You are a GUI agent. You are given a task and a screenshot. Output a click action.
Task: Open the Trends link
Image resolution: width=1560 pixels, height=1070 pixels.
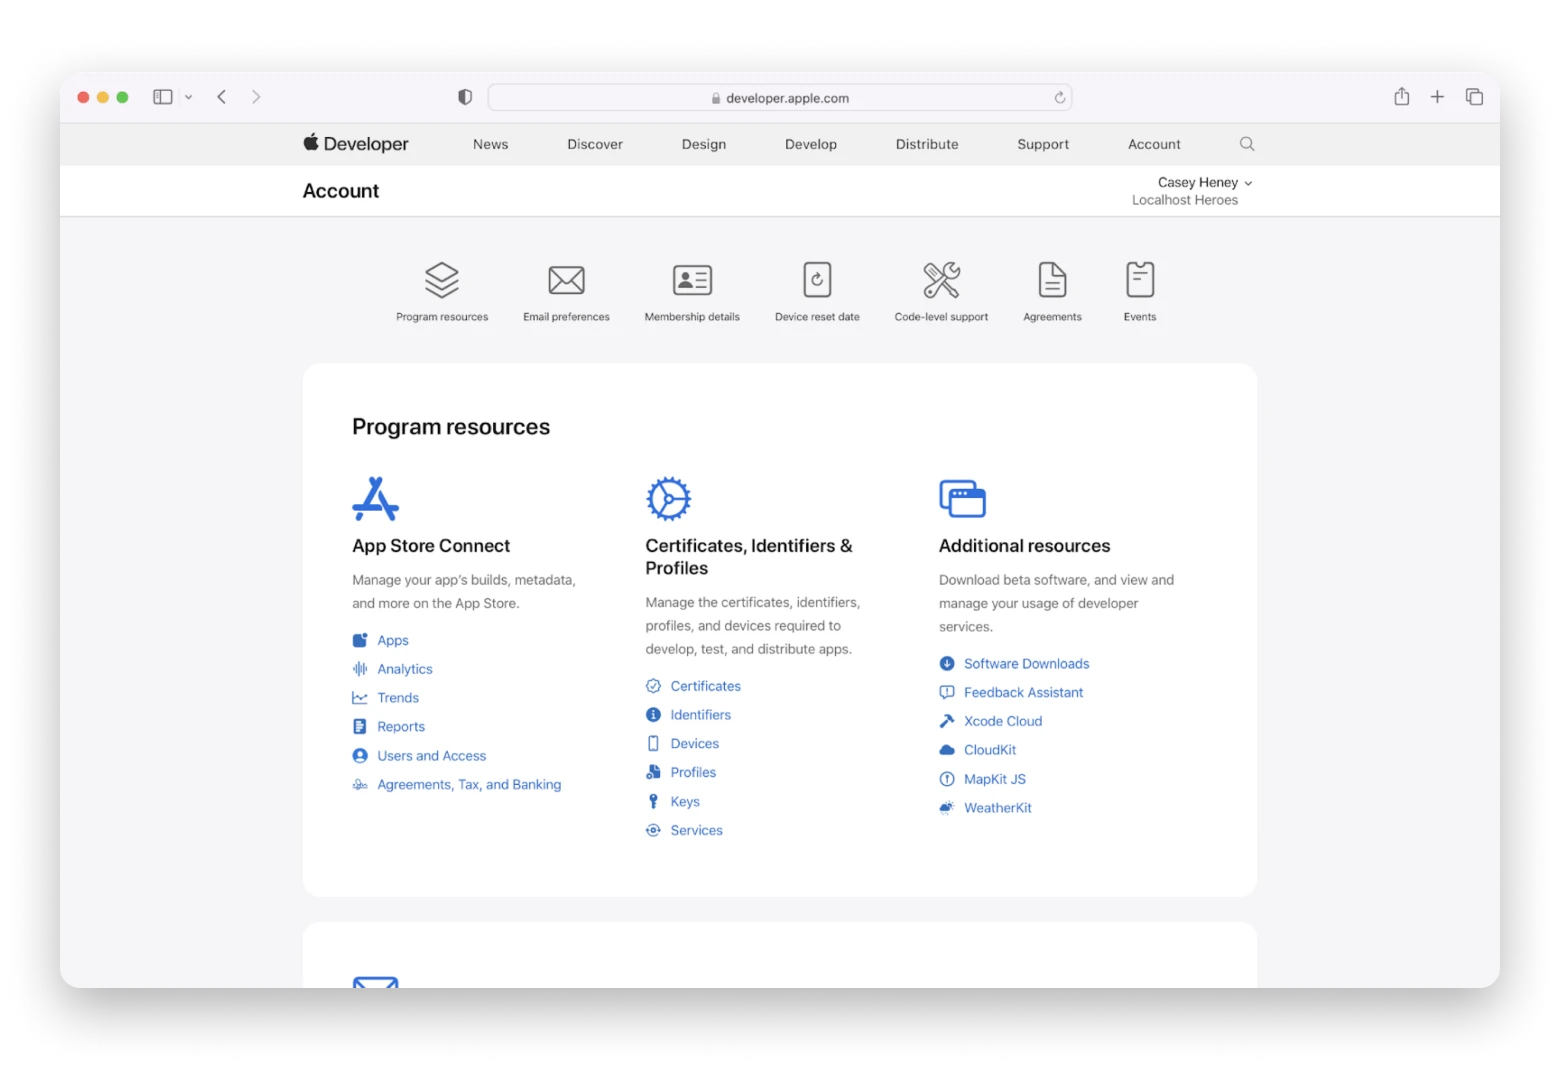pos(398,698)
